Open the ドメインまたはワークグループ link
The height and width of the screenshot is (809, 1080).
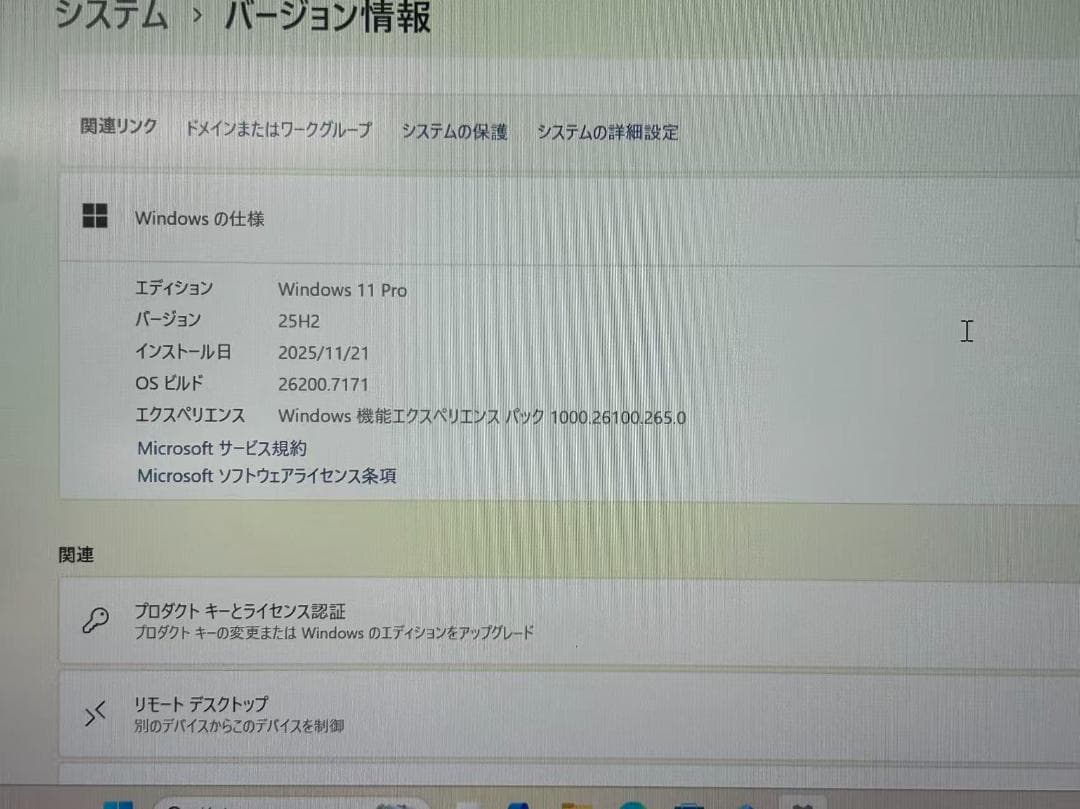point(278,129)
